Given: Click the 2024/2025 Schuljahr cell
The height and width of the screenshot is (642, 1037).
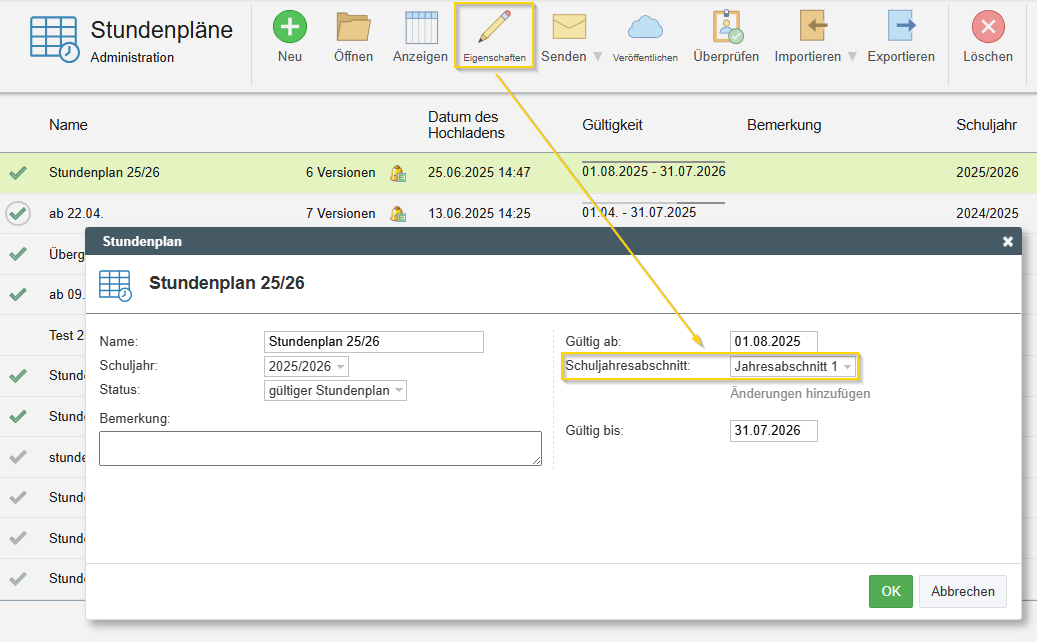Looking at the screenshot, I should (x=987, y=214).
